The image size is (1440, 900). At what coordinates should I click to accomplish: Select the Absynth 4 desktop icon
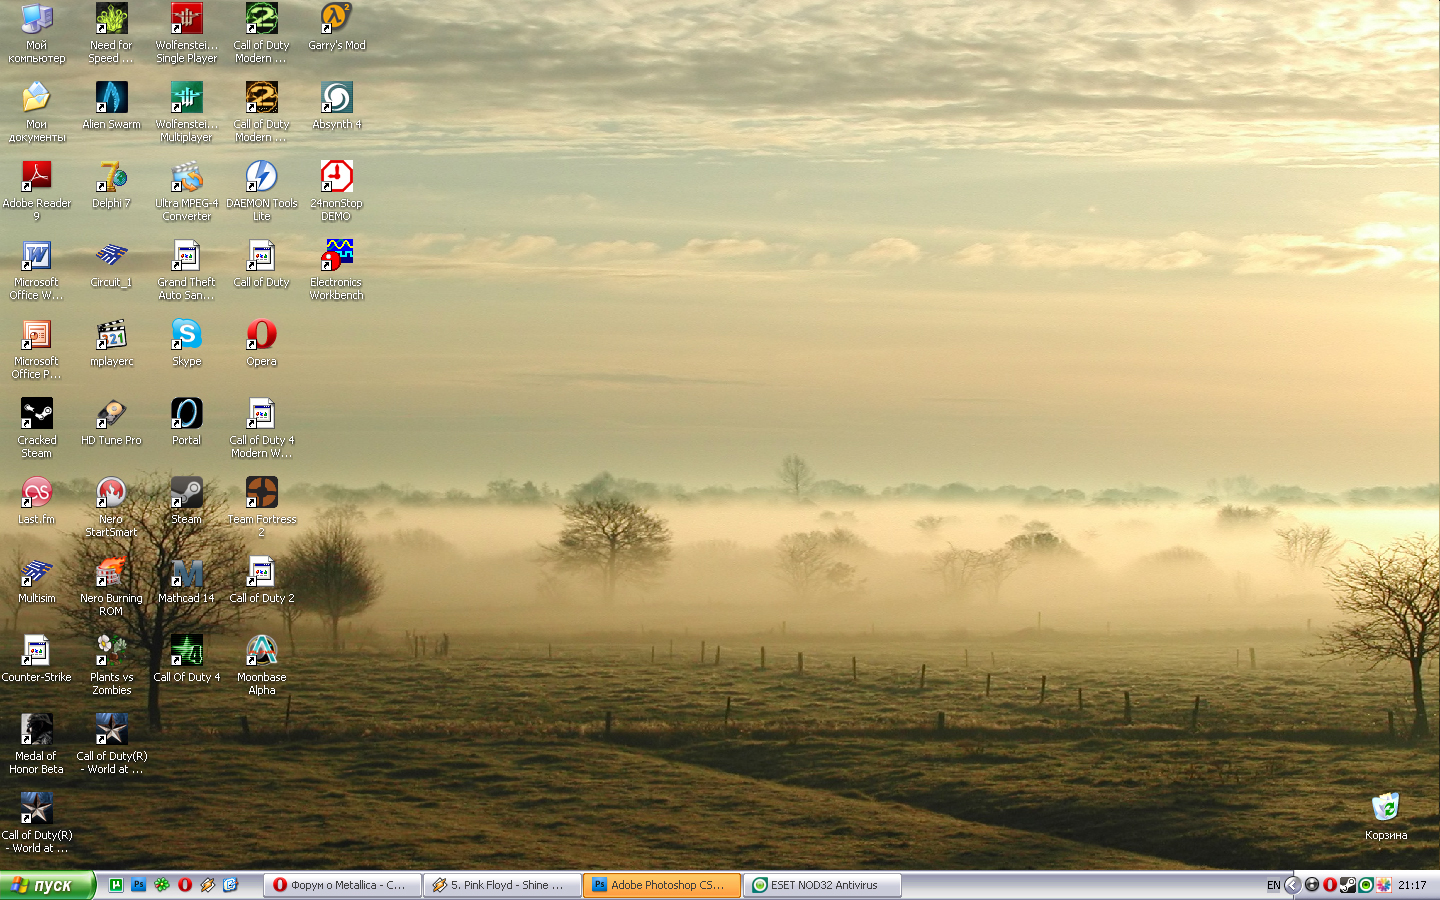(x=336, y=99)
